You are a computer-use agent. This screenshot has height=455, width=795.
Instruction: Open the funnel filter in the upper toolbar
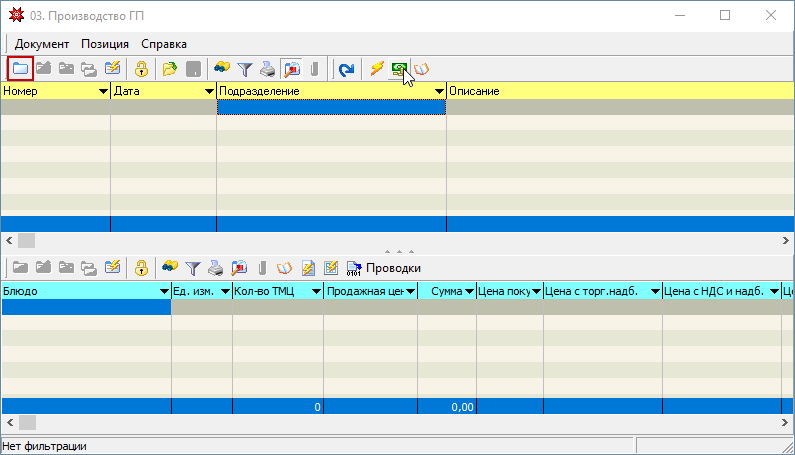tap(245, 69)
